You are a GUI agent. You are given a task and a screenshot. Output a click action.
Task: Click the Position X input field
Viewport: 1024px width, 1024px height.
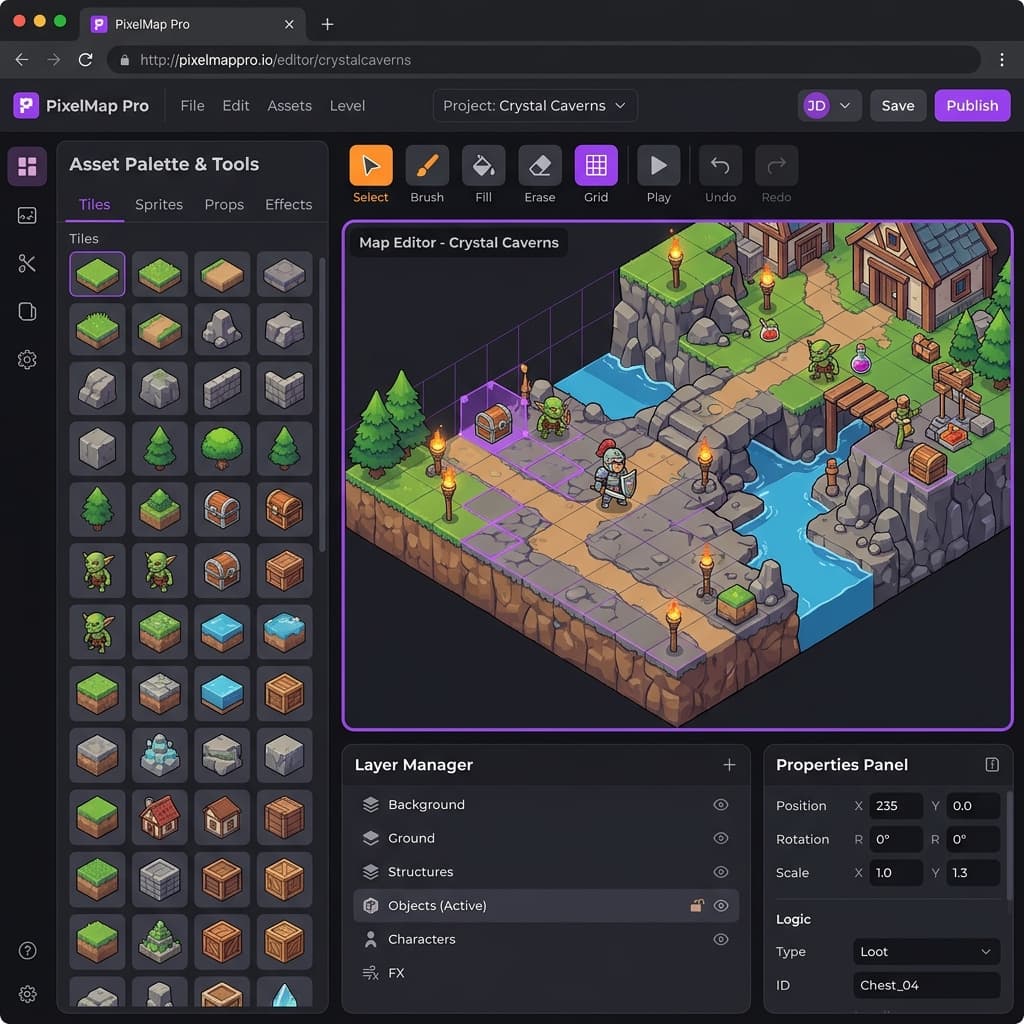tap(895, 806)
